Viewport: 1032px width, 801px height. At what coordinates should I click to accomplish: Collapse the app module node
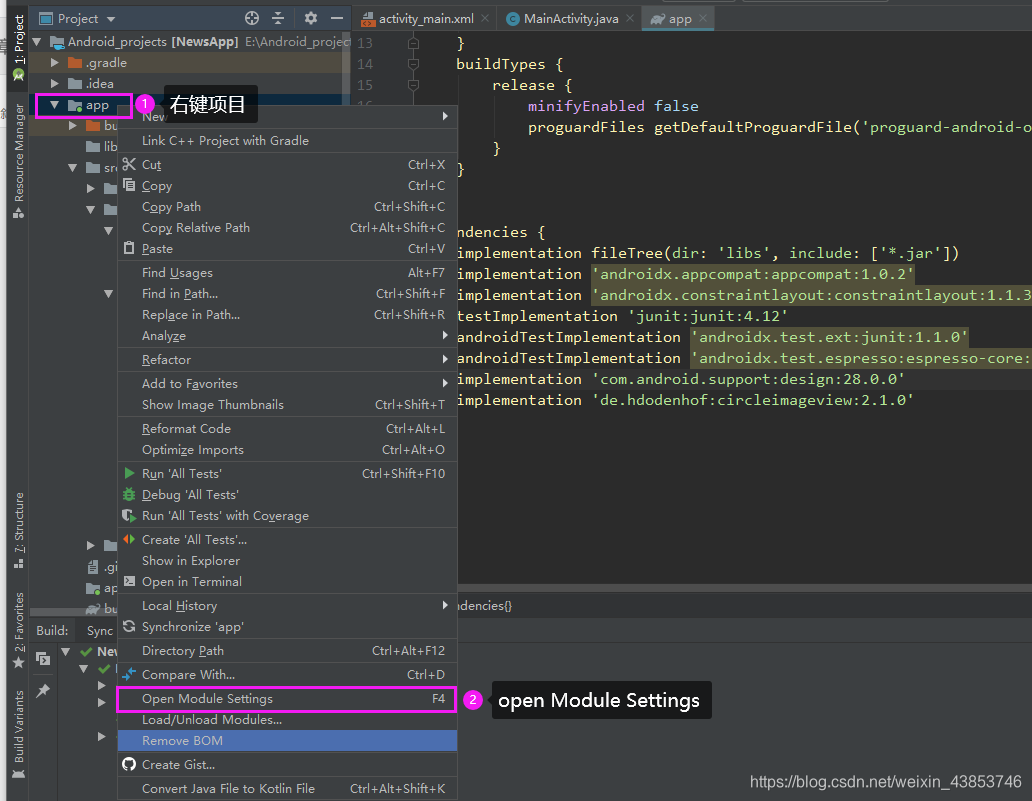pos(54,105)
